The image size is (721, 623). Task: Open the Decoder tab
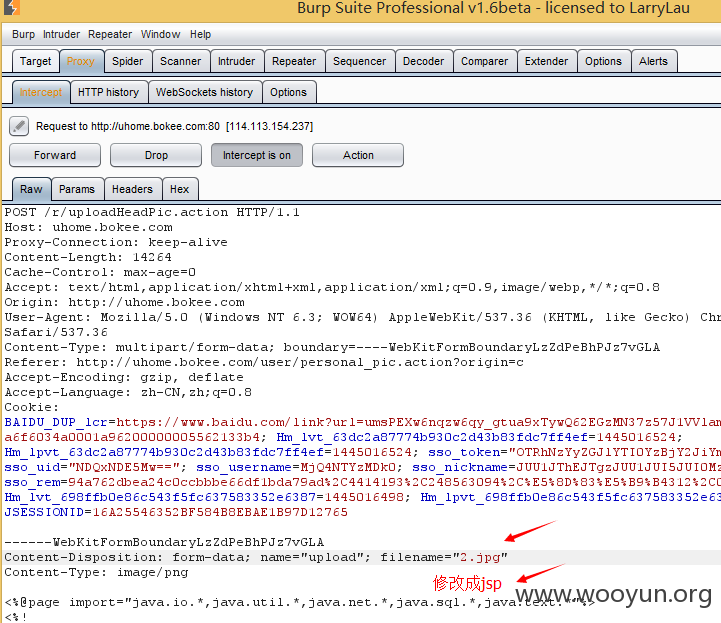423,61
